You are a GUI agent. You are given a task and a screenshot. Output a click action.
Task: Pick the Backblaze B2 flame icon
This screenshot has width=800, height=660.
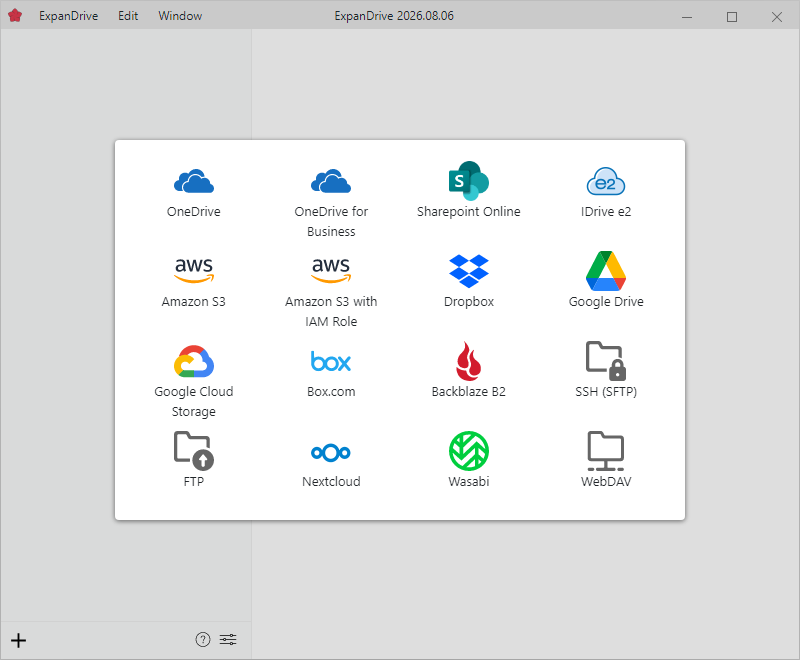(469, 361)
